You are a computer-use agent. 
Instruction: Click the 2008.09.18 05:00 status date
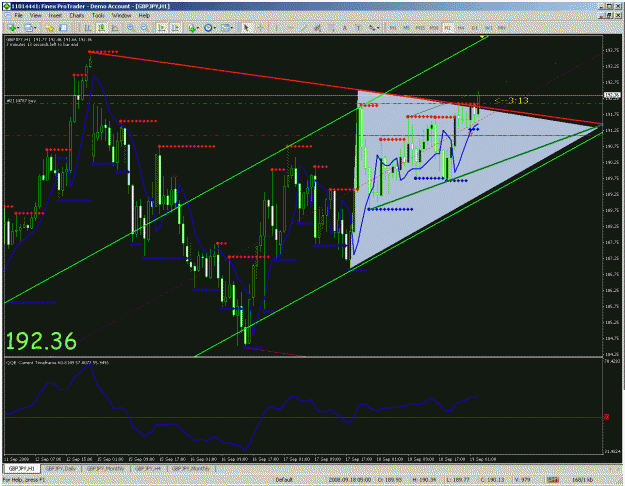tap(350, 480)
